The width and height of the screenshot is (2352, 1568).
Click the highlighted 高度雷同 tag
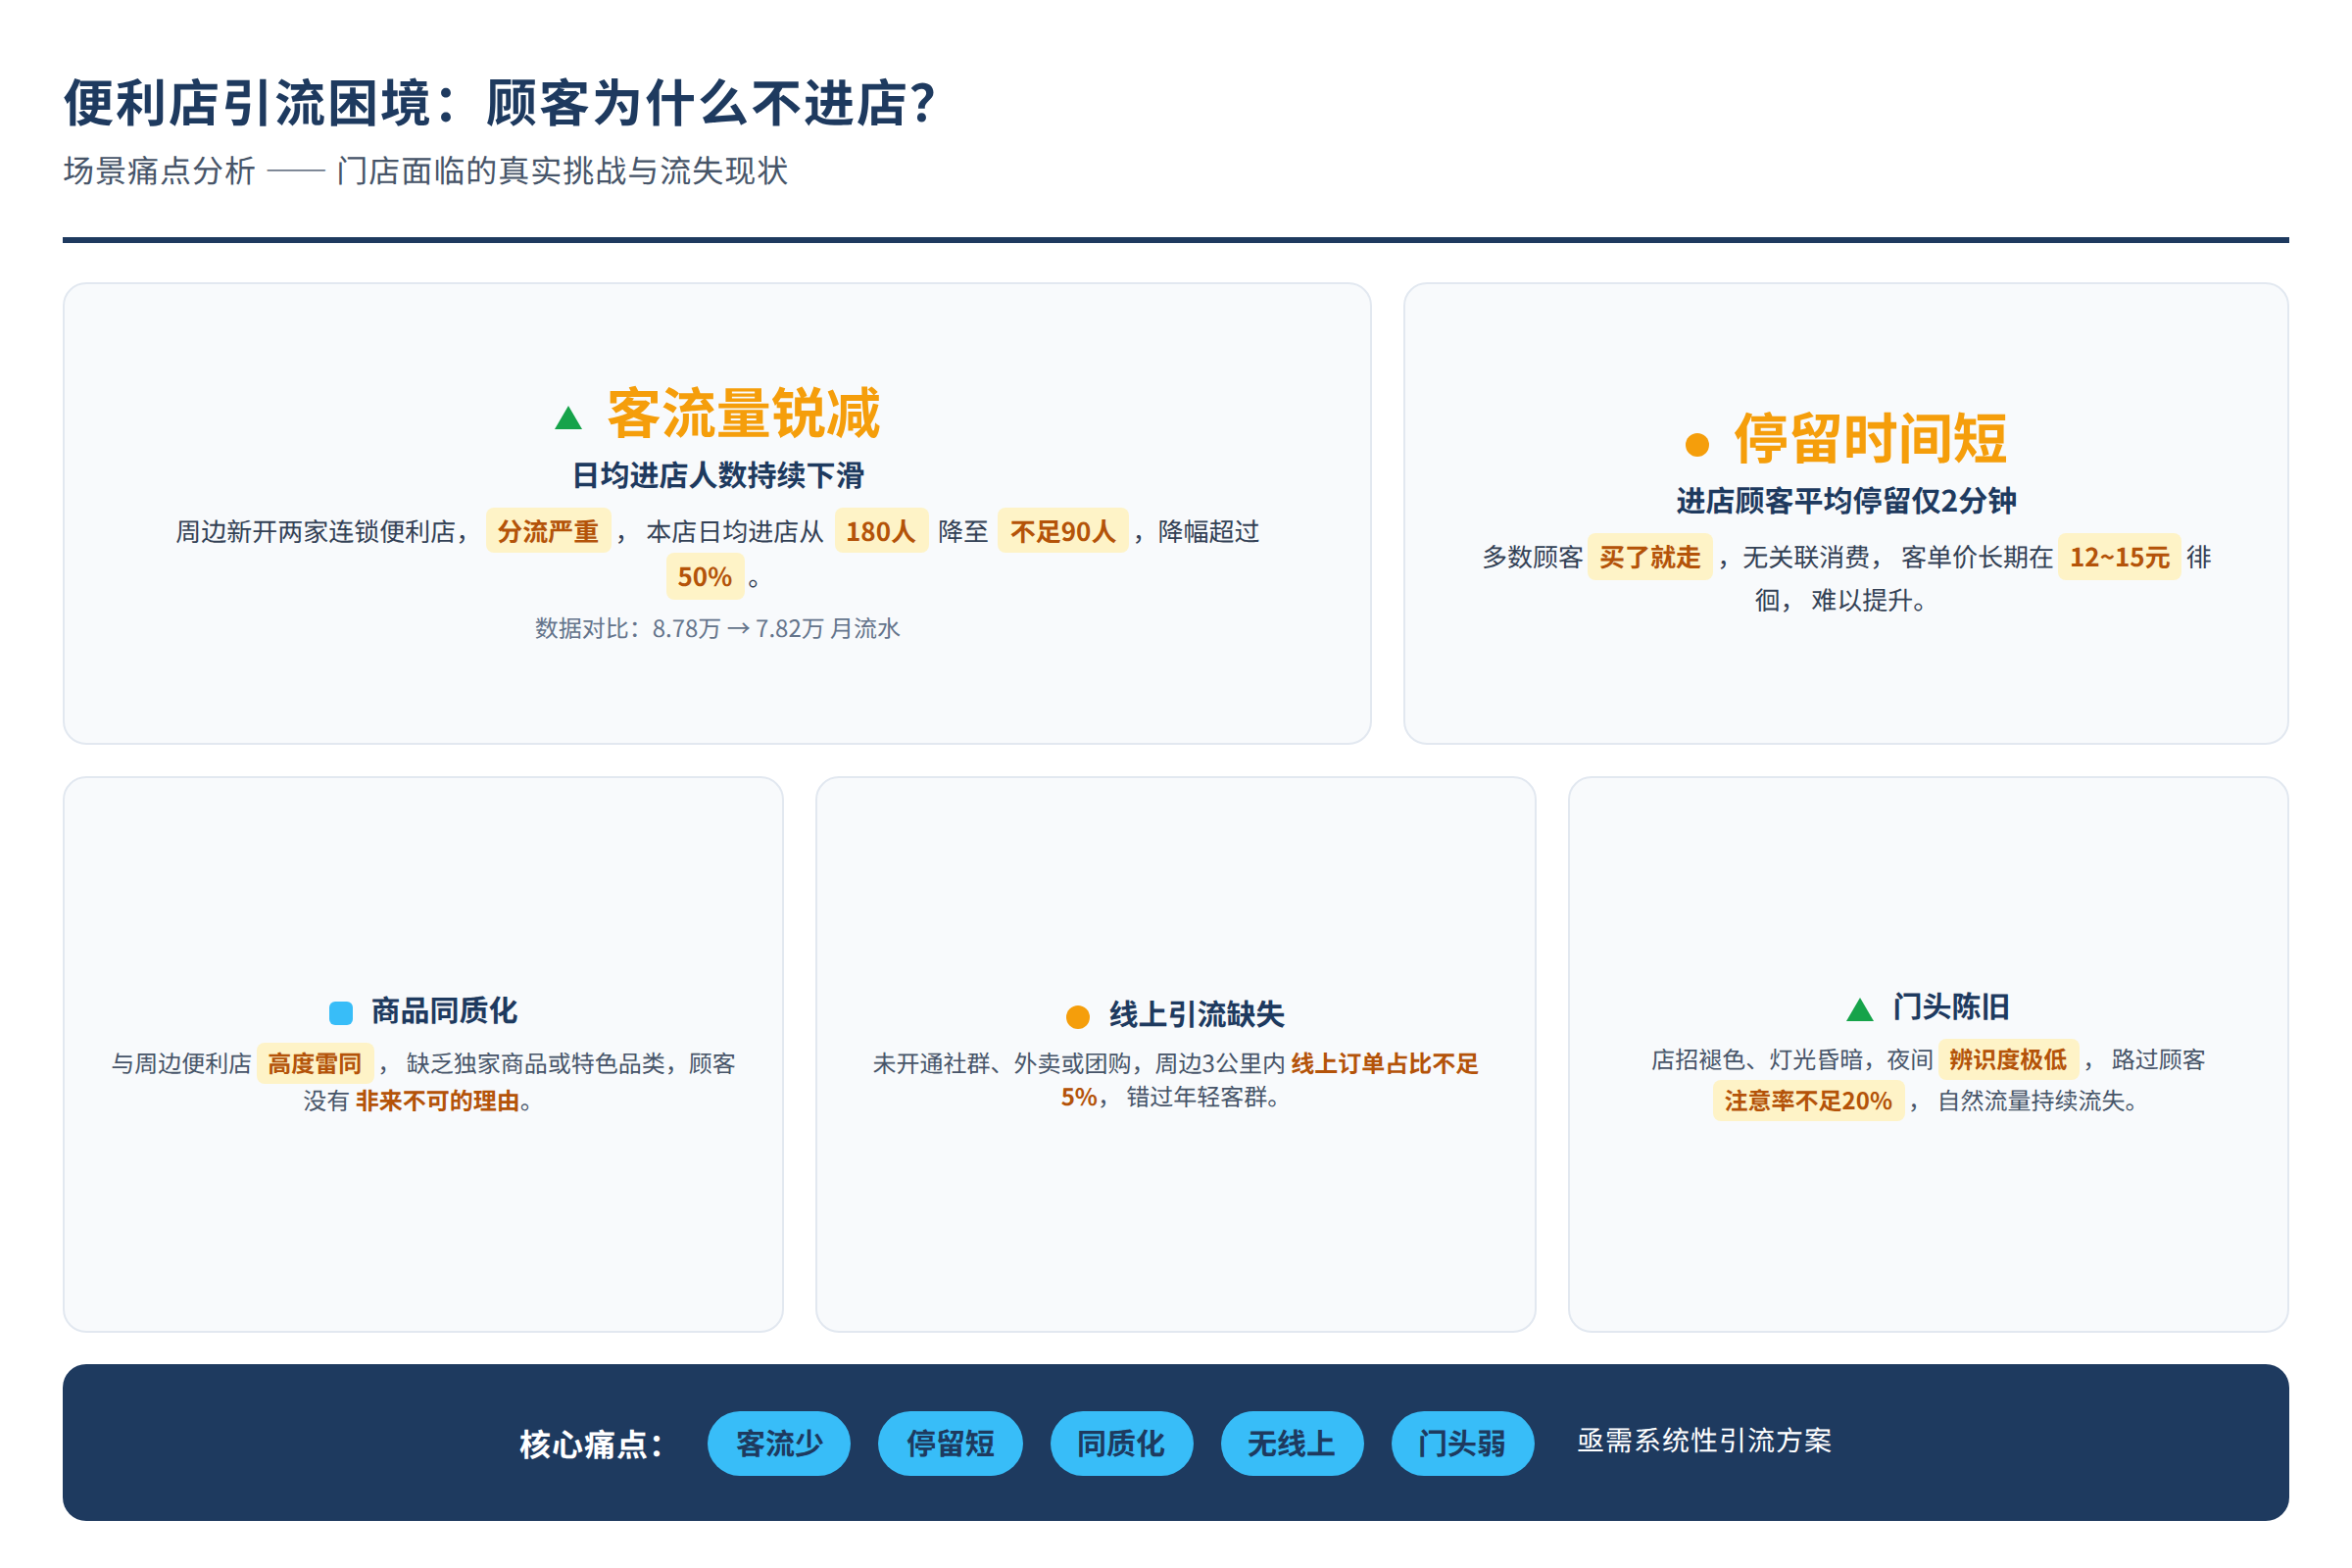click(315, 1063)
